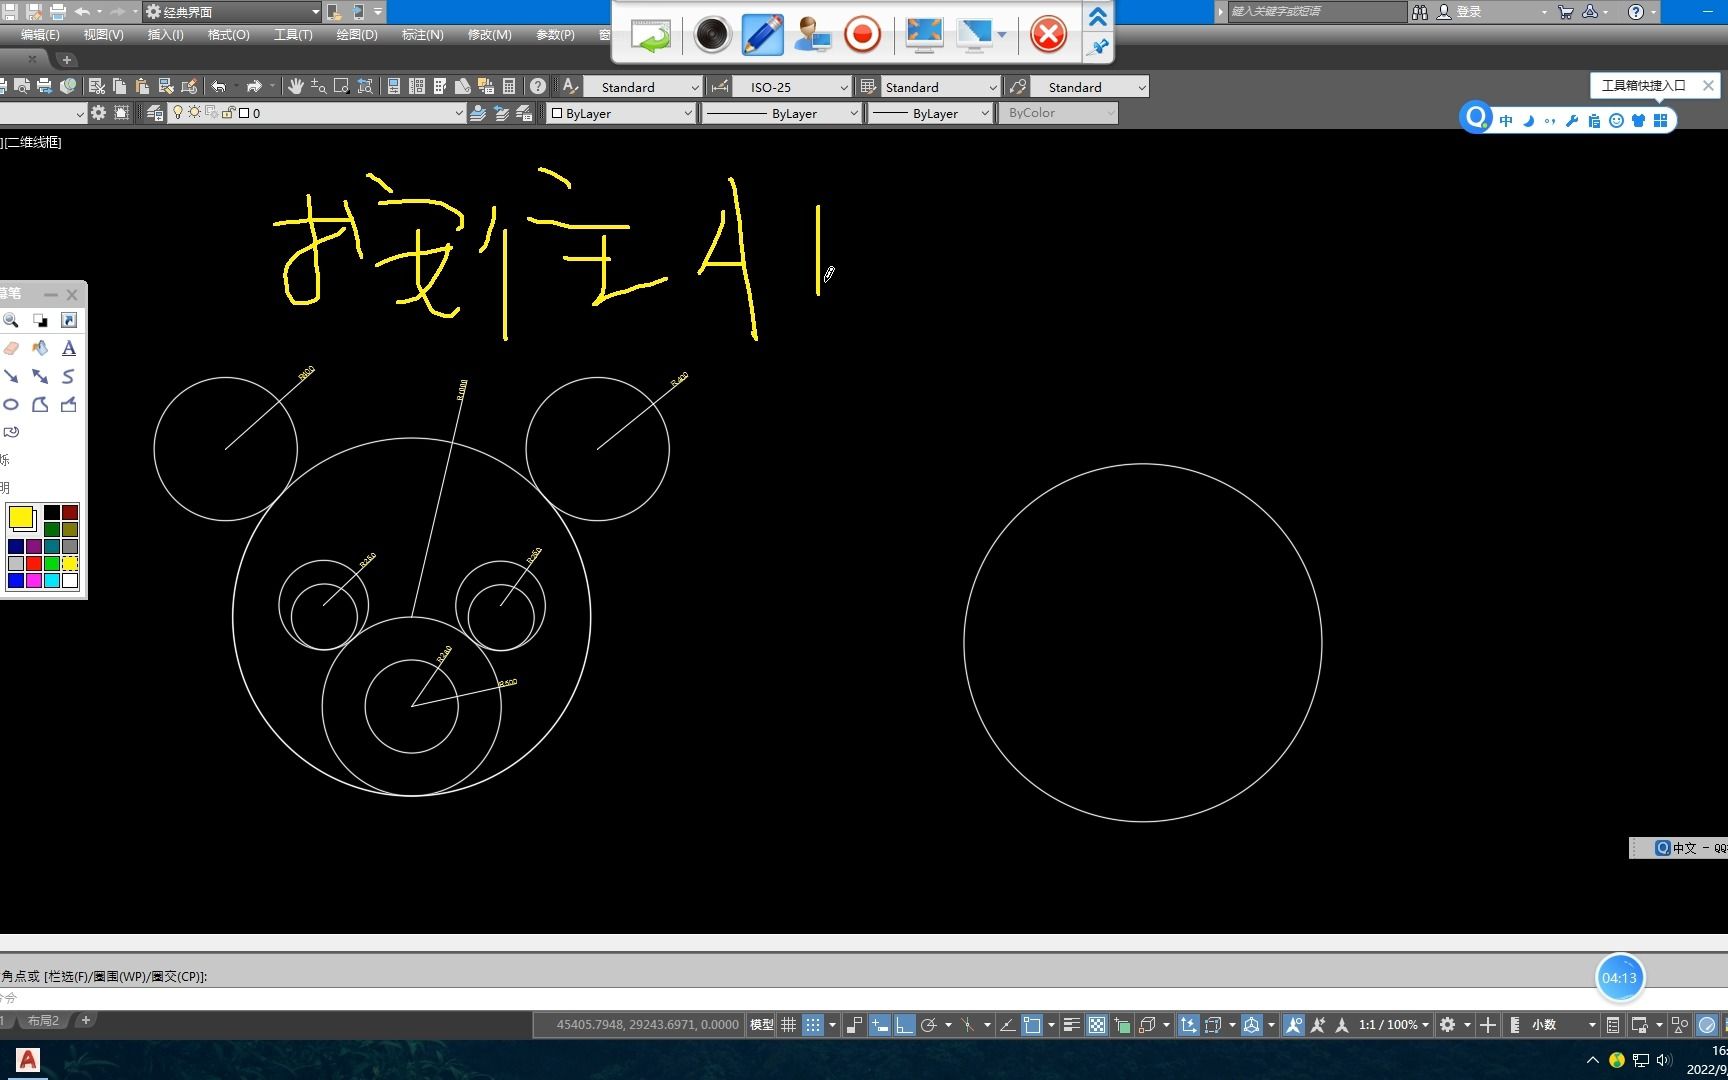Open the 插入(I) menu

(x=165, y=34)
